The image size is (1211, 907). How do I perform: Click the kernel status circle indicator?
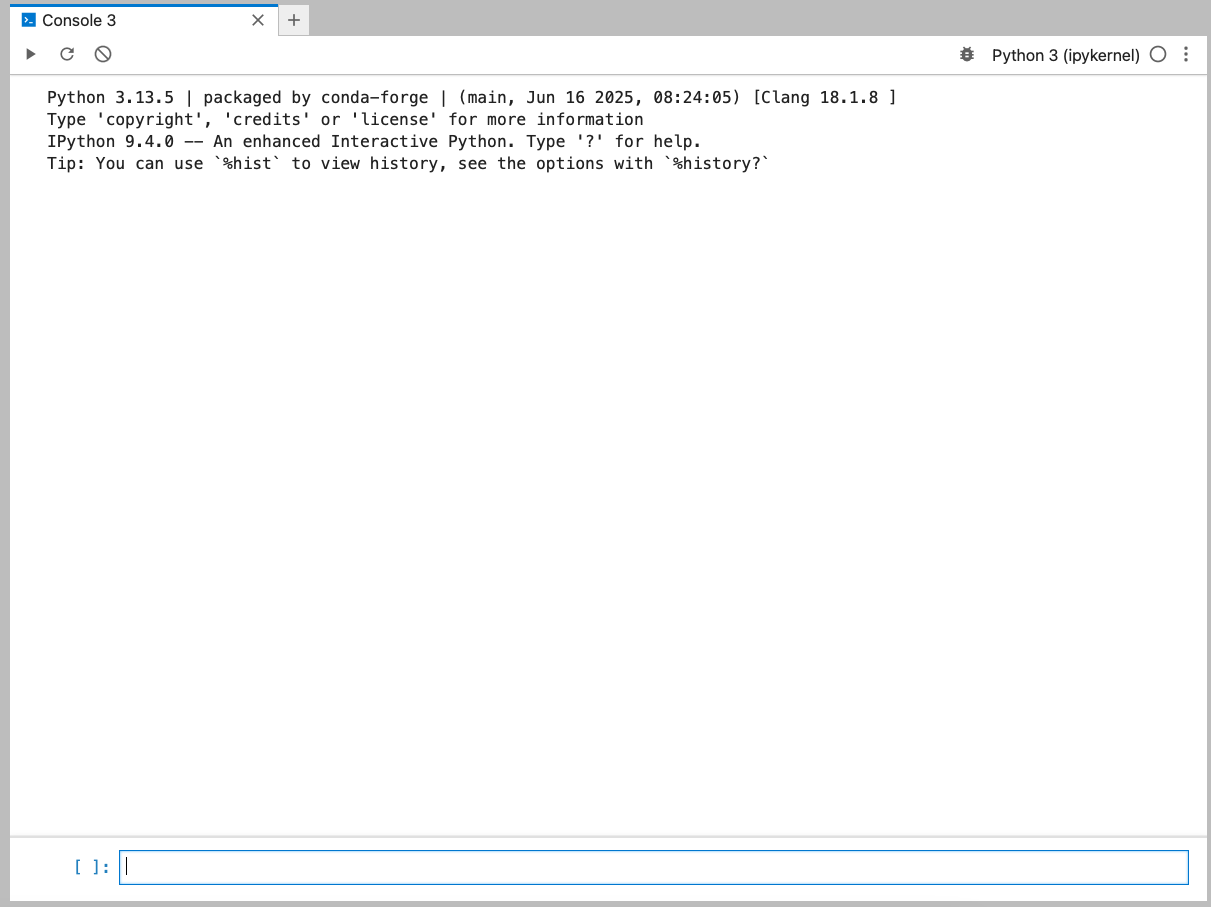(x=1158, y=55)
